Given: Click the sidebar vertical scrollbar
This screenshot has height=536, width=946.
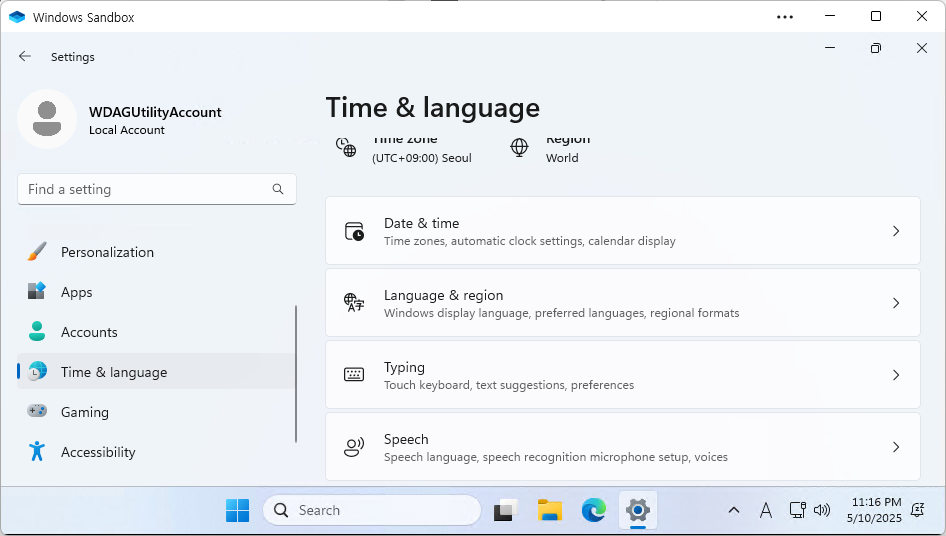Looking at the screenshot, I should [x=296, y=374].
